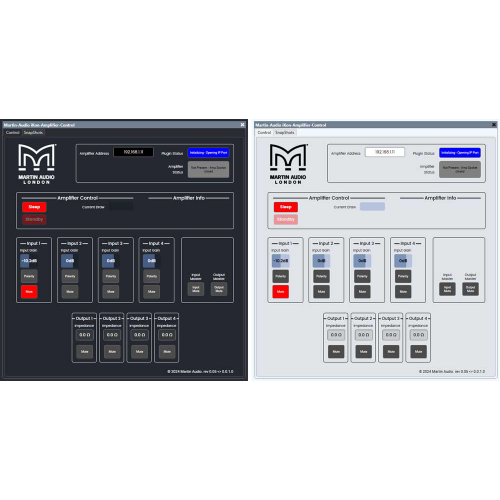Viewport: 500px width, 500px height.
Task: Mute Output 2 in dark window
Action: point(112,352)
